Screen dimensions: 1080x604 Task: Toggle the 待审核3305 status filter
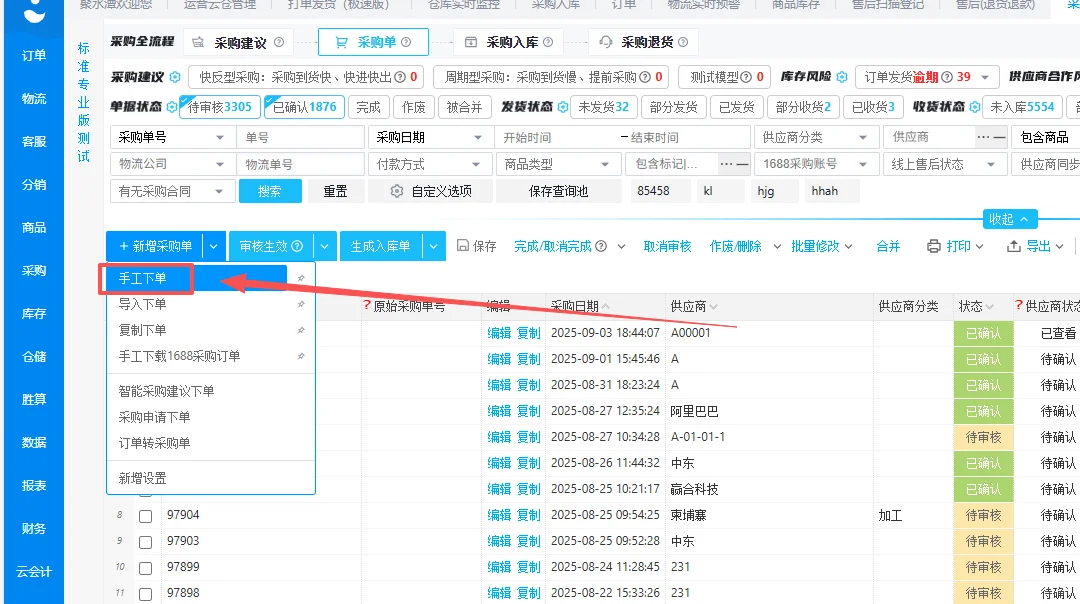click(220, 107)
